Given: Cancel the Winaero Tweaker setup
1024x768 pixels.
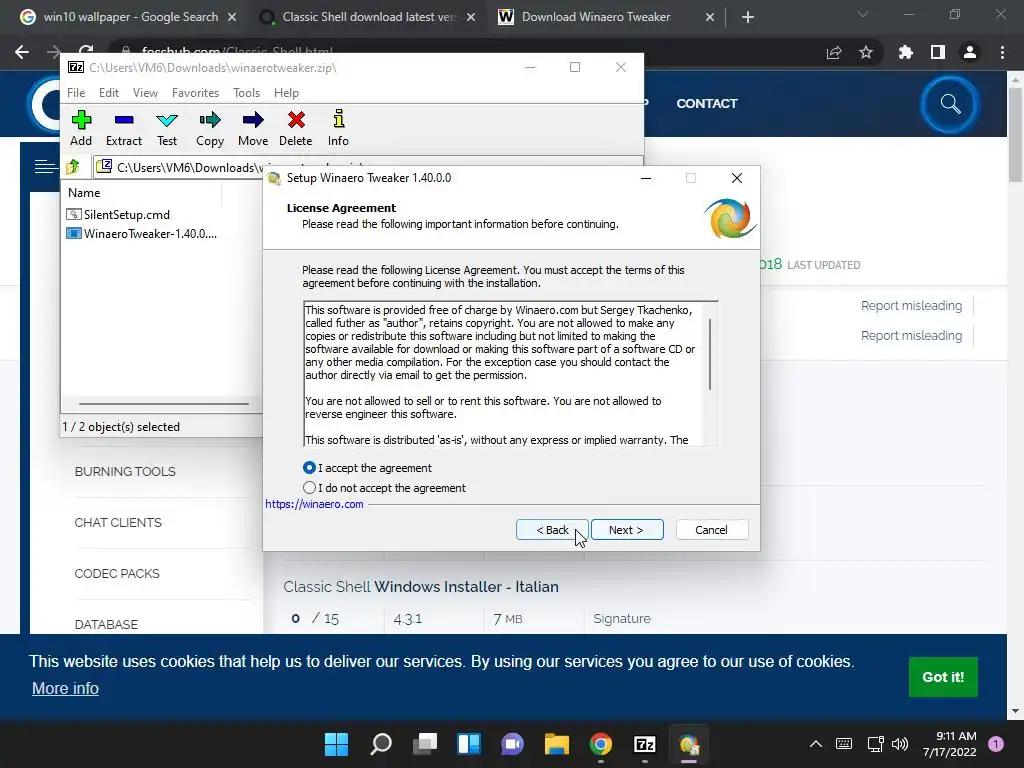Looking at the screenshot, I should pyautogui.click(x=712, y=530).
